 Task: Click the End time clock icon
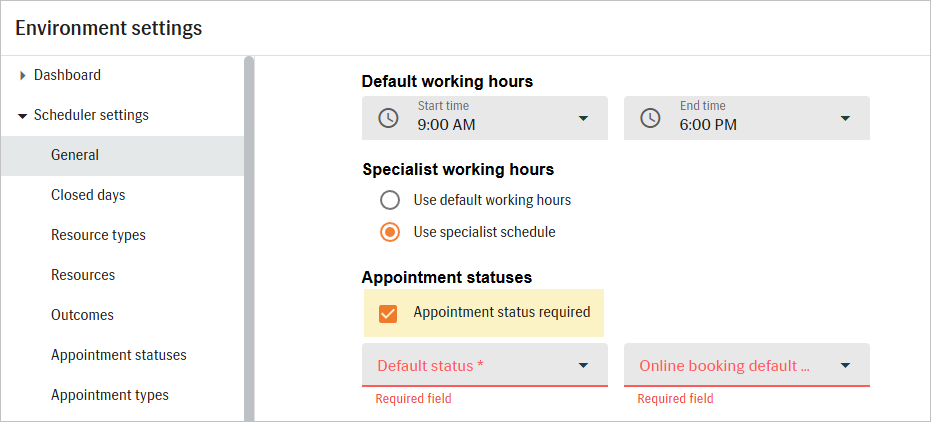pyautogui.click(x=650, y=118)
